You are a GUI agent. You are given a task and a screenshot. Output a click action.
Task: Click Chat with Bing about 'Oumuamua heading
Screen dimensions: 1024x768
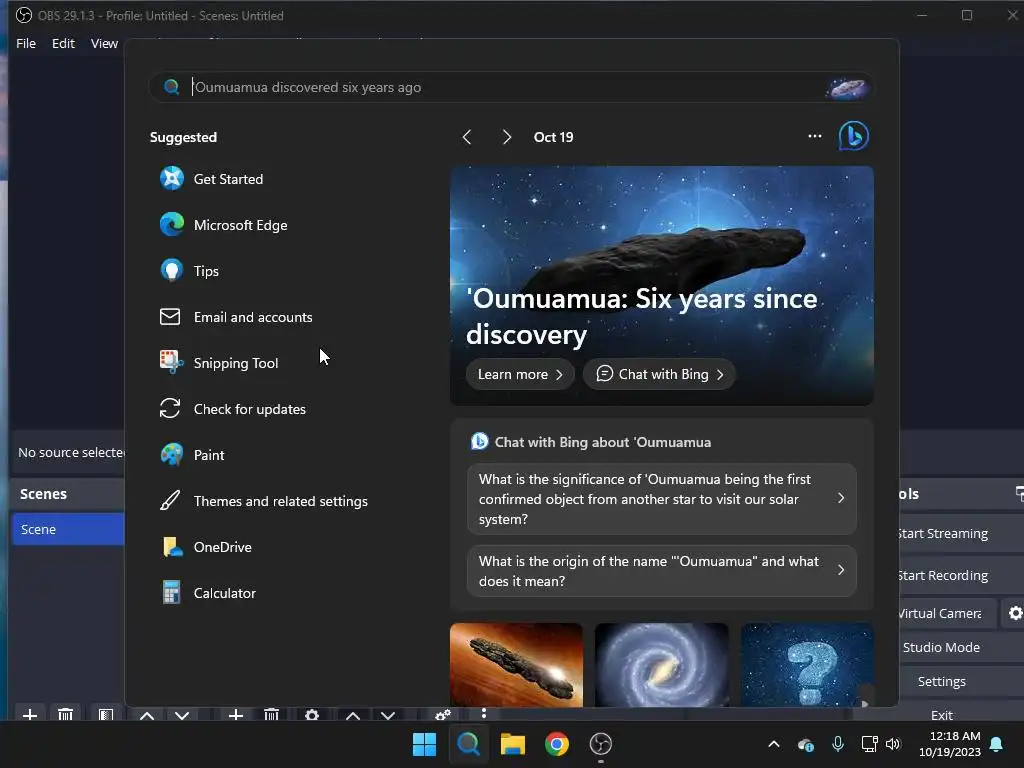pyautogui.click(x=603, y=442)
